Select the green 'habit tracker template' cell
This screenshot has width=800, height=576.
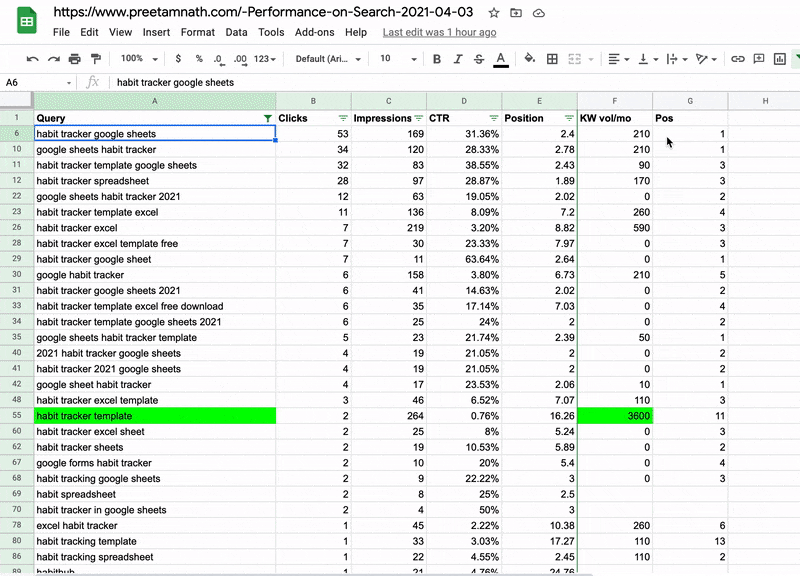[x=155, y=416]
